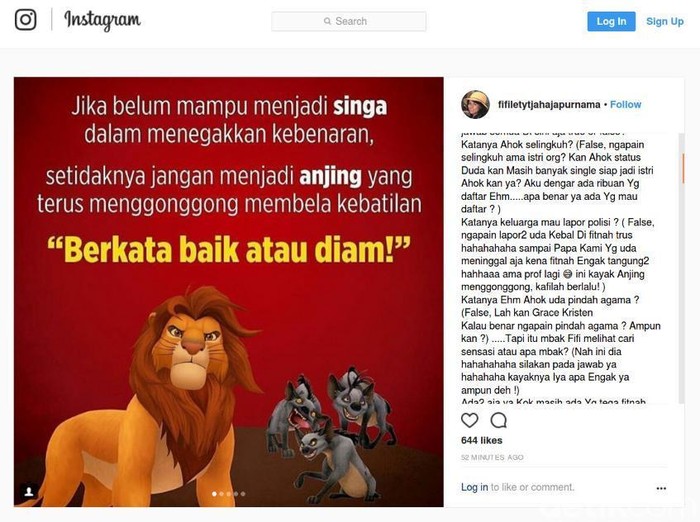Click the Search input field
700x522 pixels.
point(349,21)
